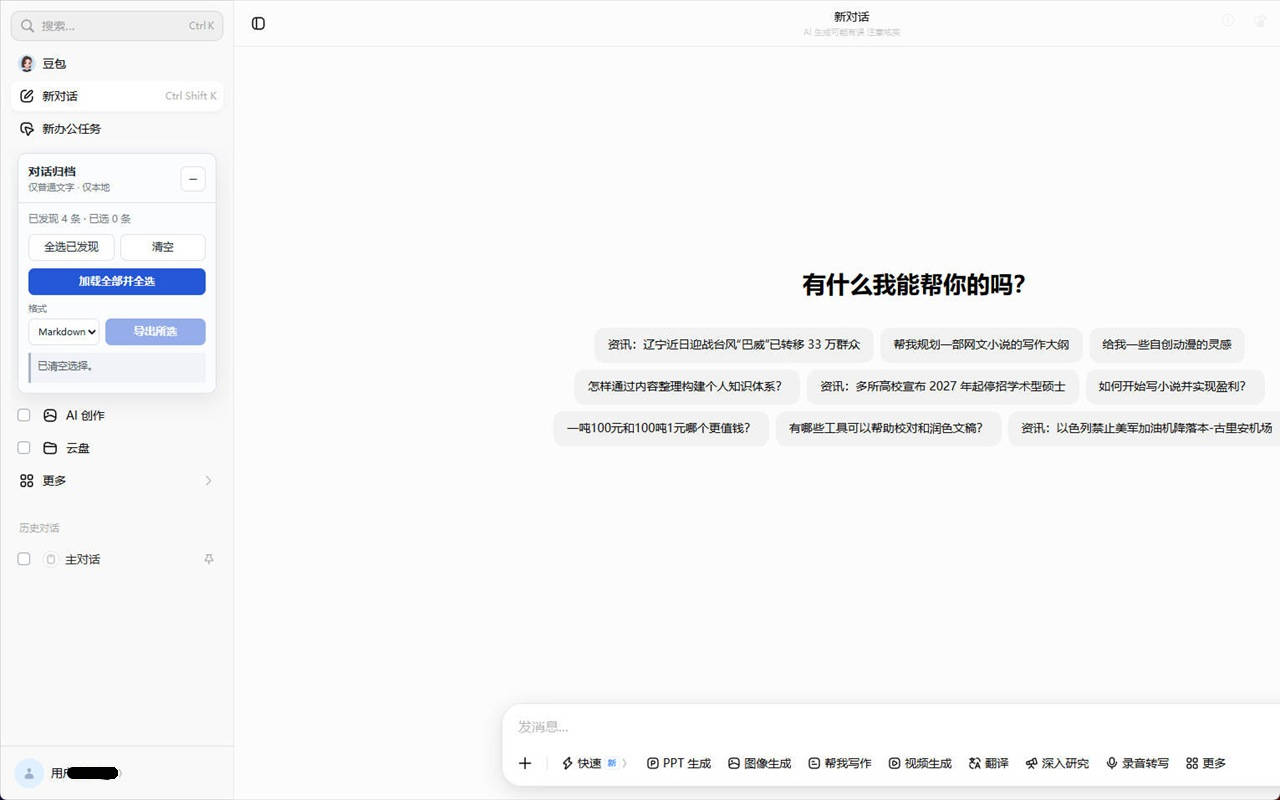Open the AI 创作 image icon
Viewport: 1280px width, 800px height.
50,415
